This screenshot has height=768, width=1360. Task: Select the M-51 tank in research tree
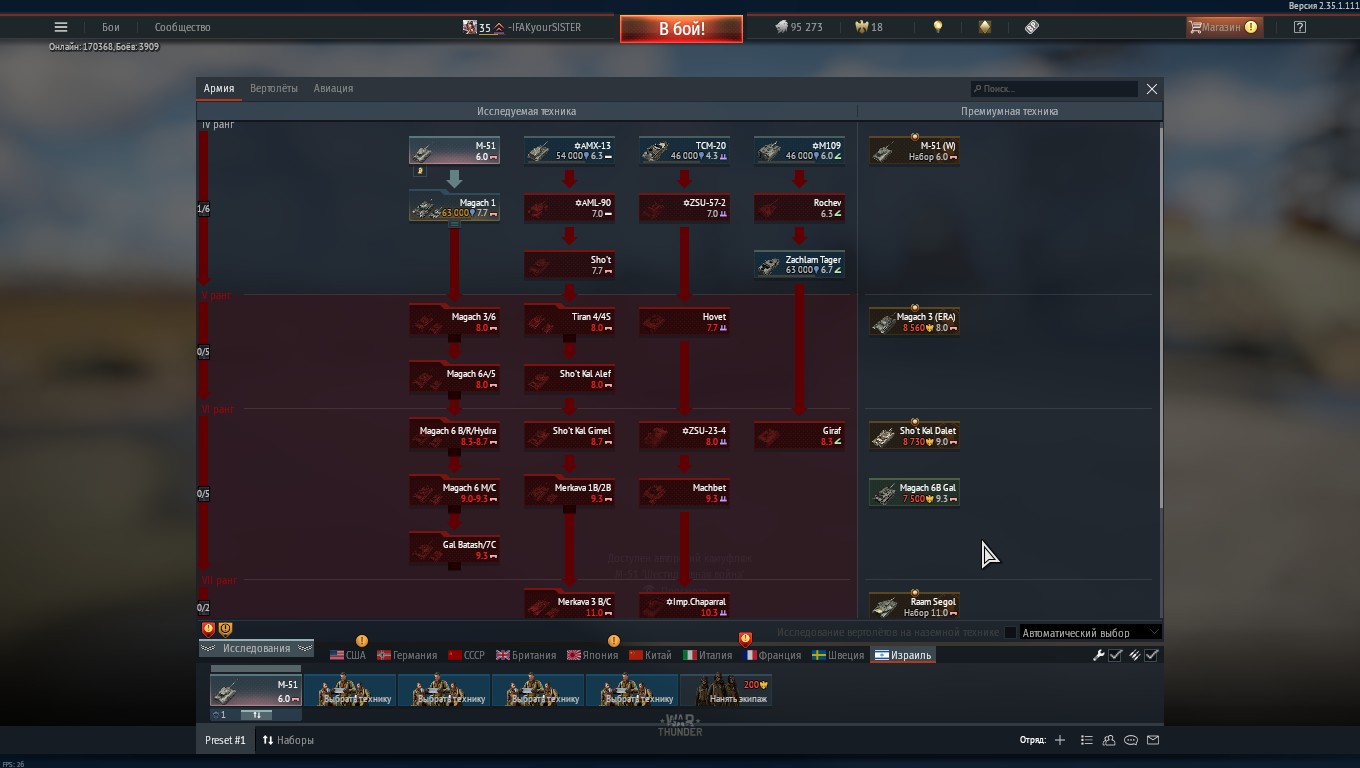click(454, 151)
